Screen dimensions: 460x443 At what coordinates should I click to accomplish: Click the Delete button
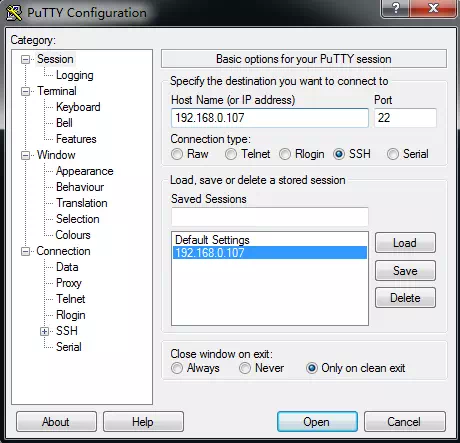405,298
